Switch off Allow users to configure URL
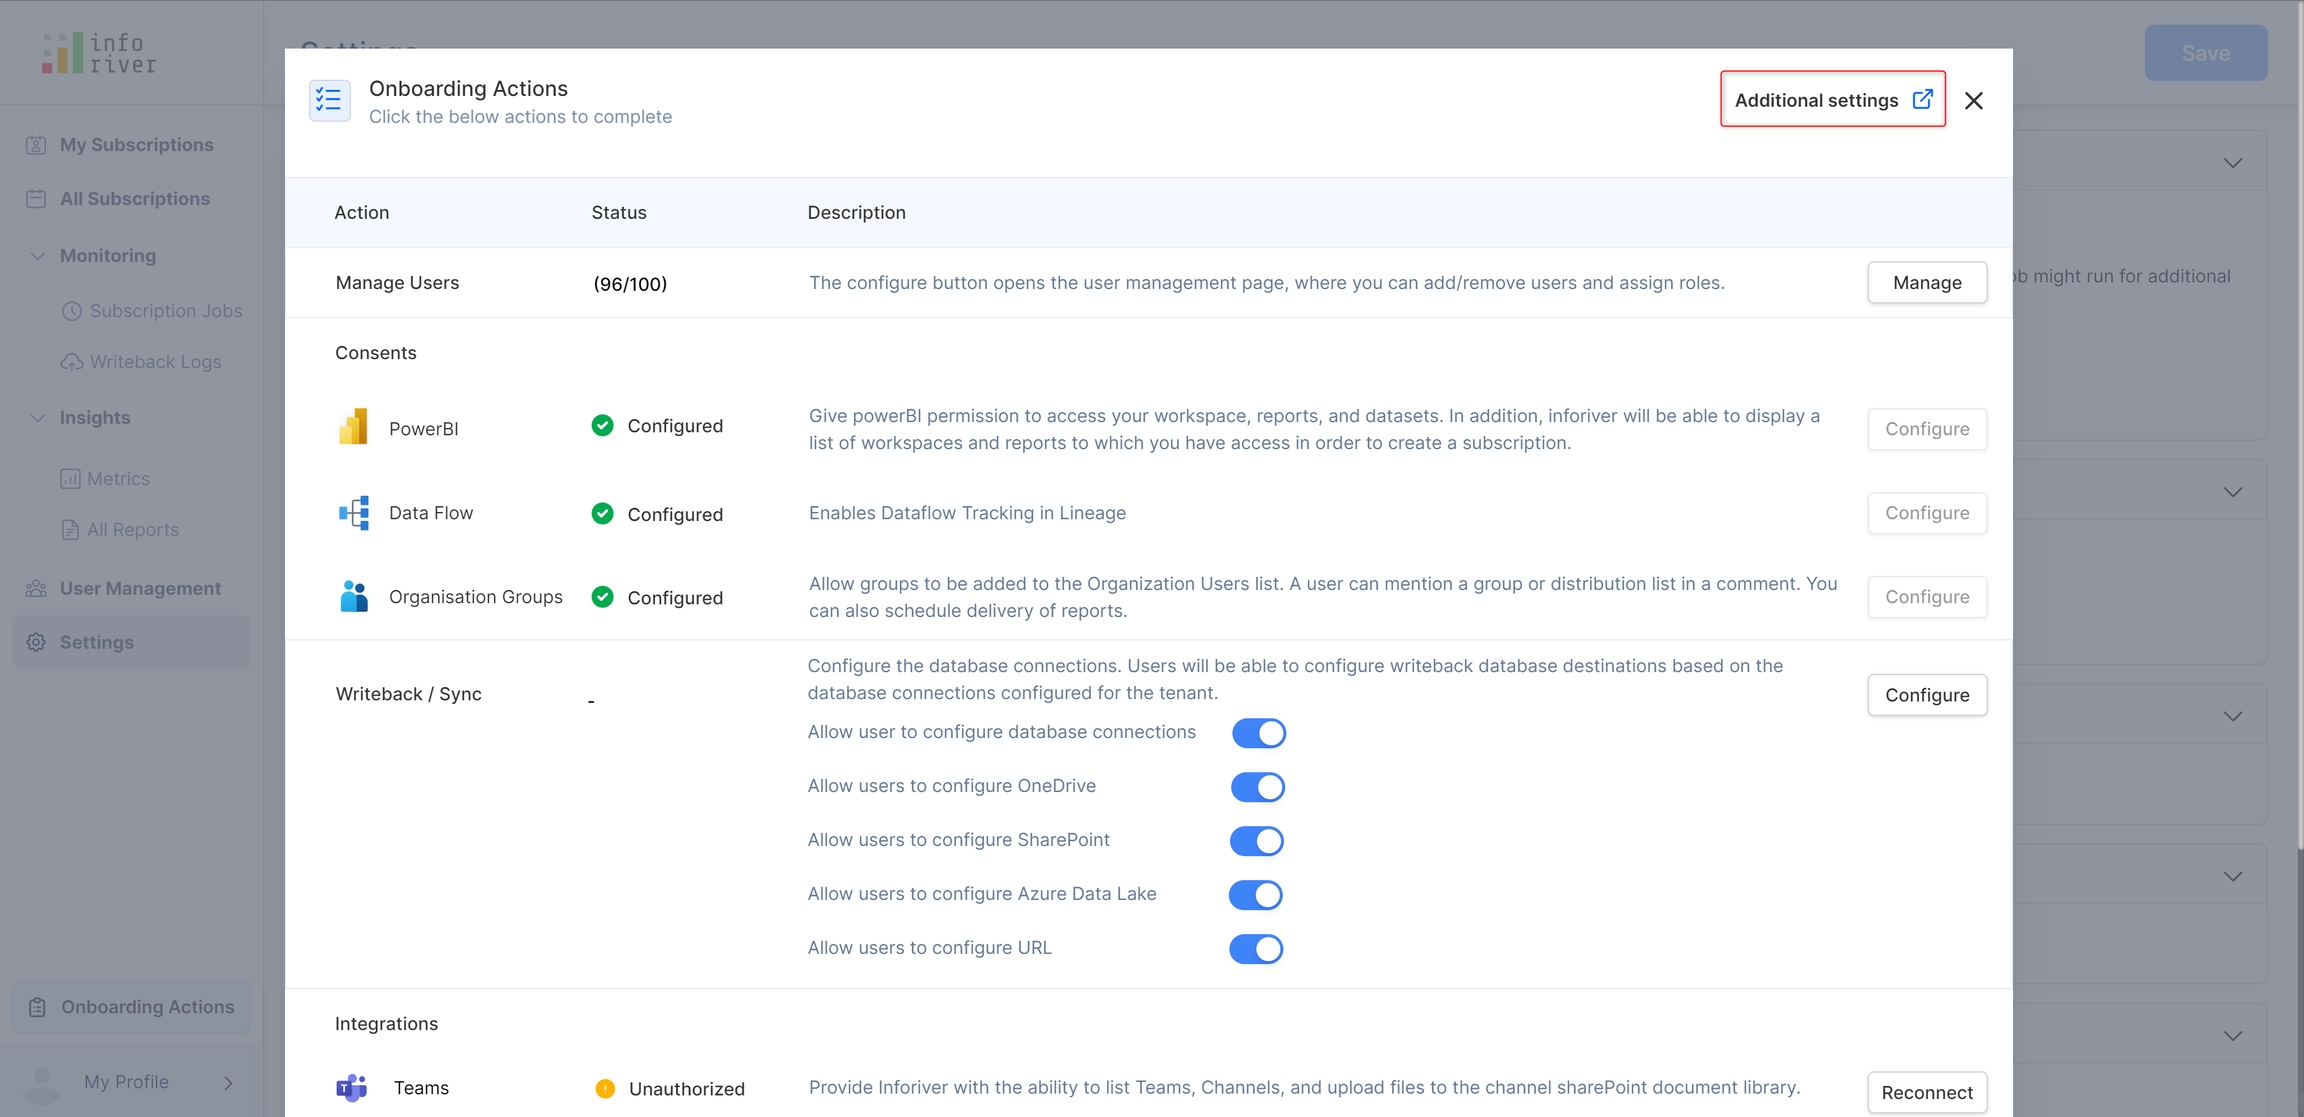The width and height of the screenshot is (2304, 1117). click(x=1255, y=949)
